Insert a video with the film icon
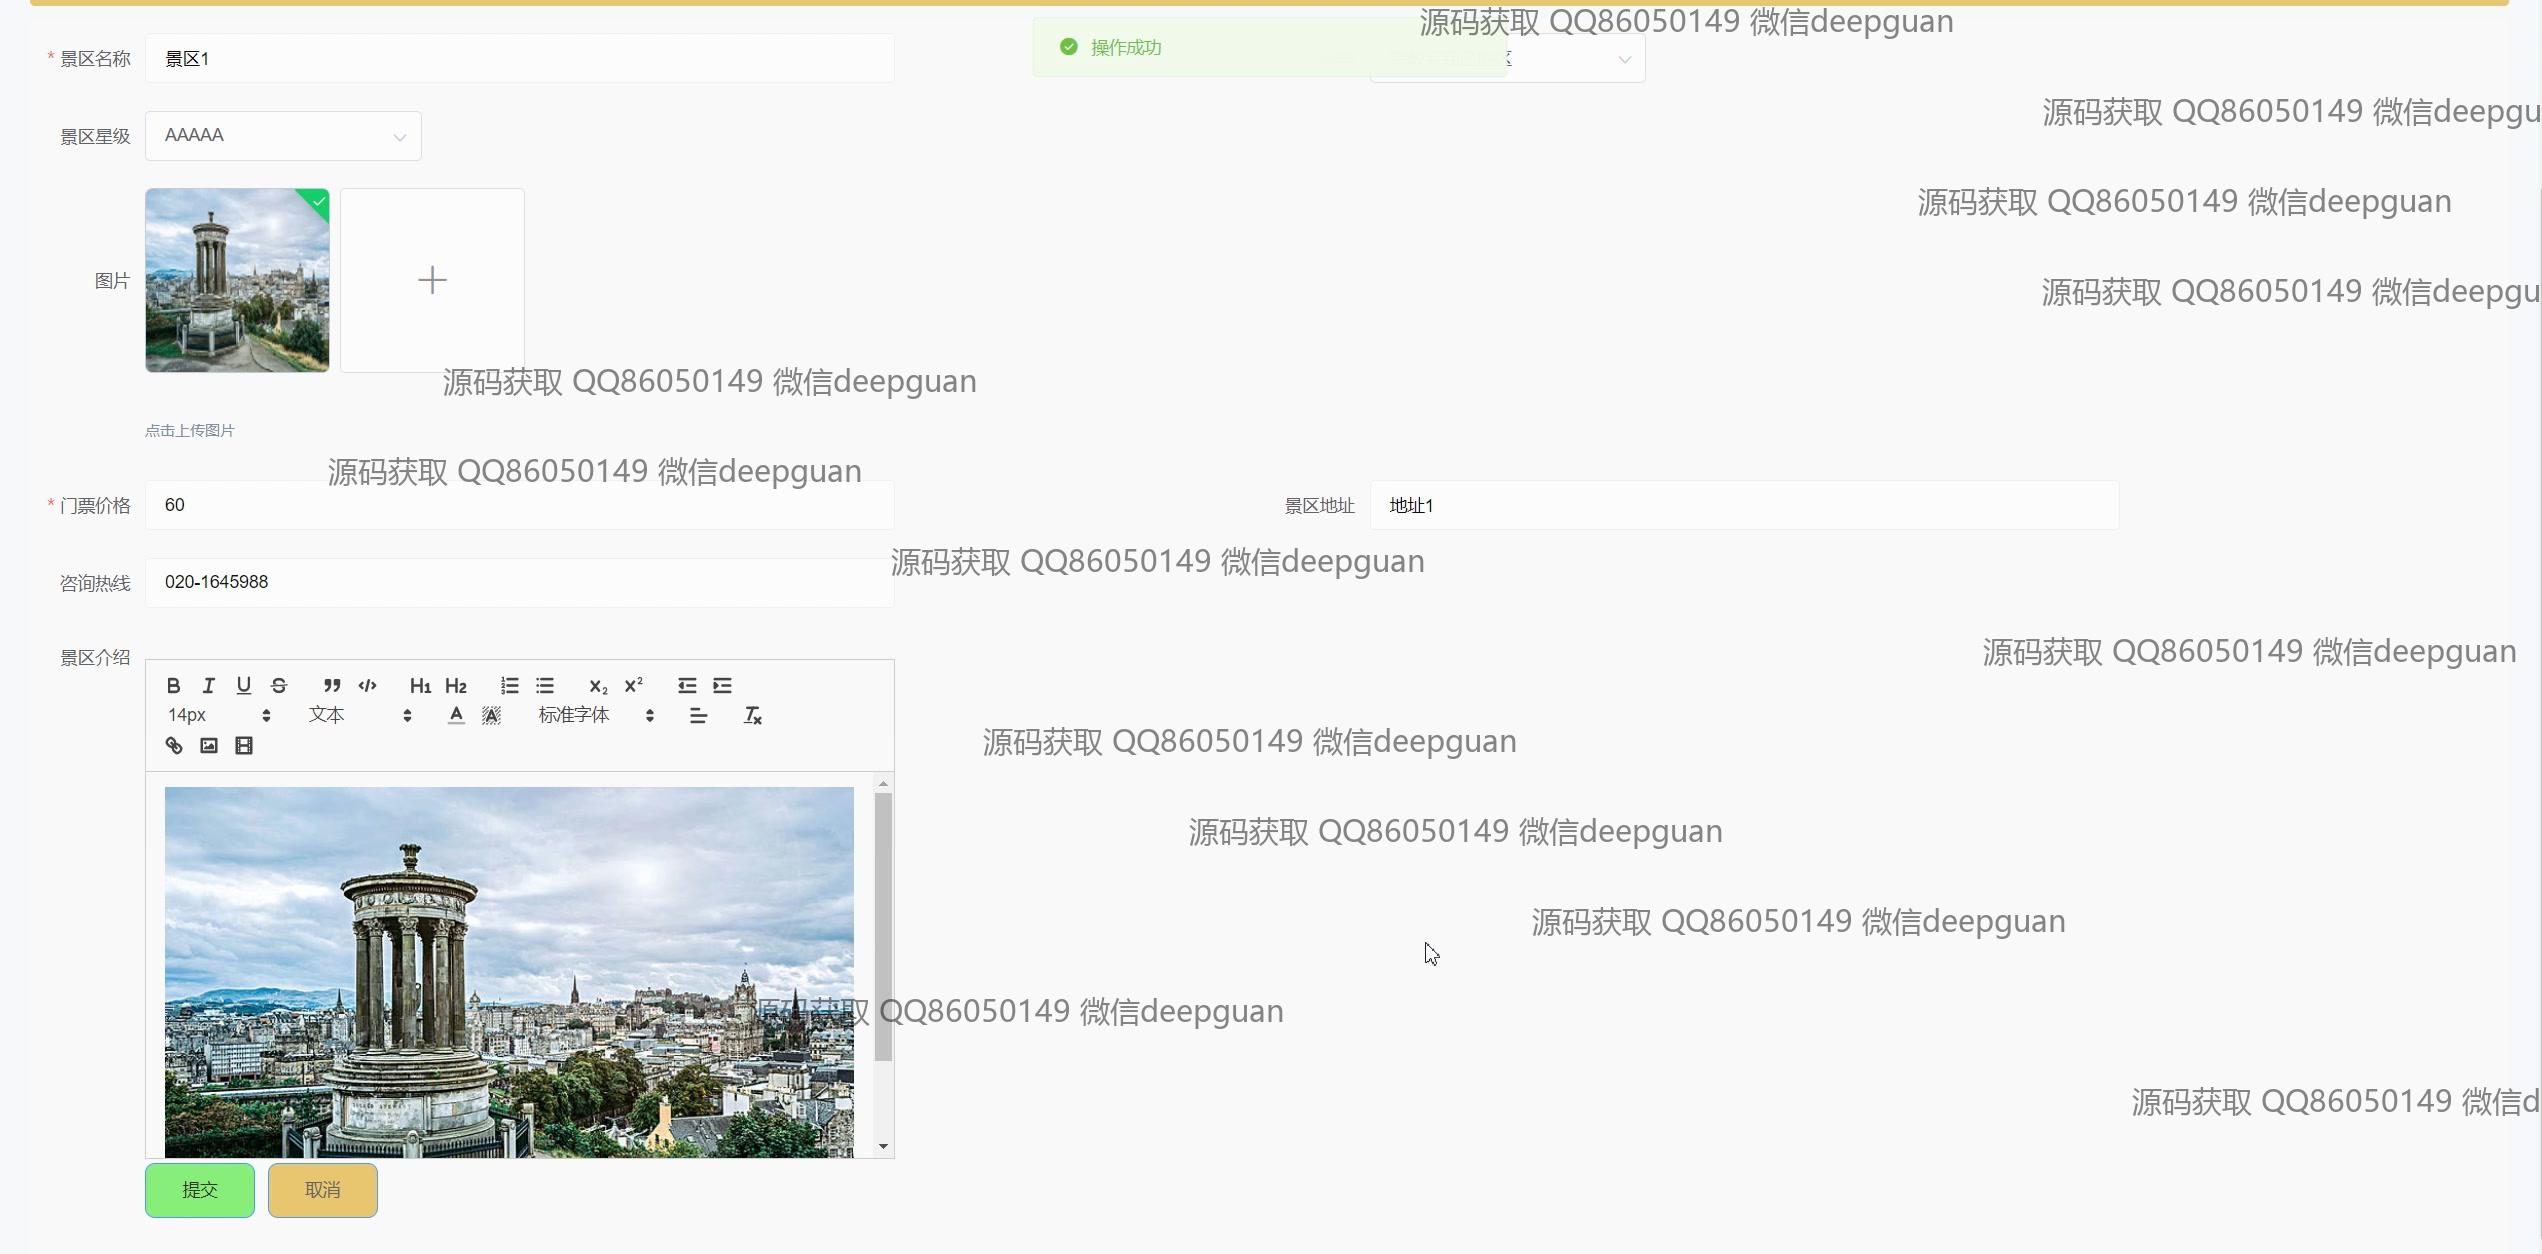Screen dimensions: 2542x1254 [243, 745]
